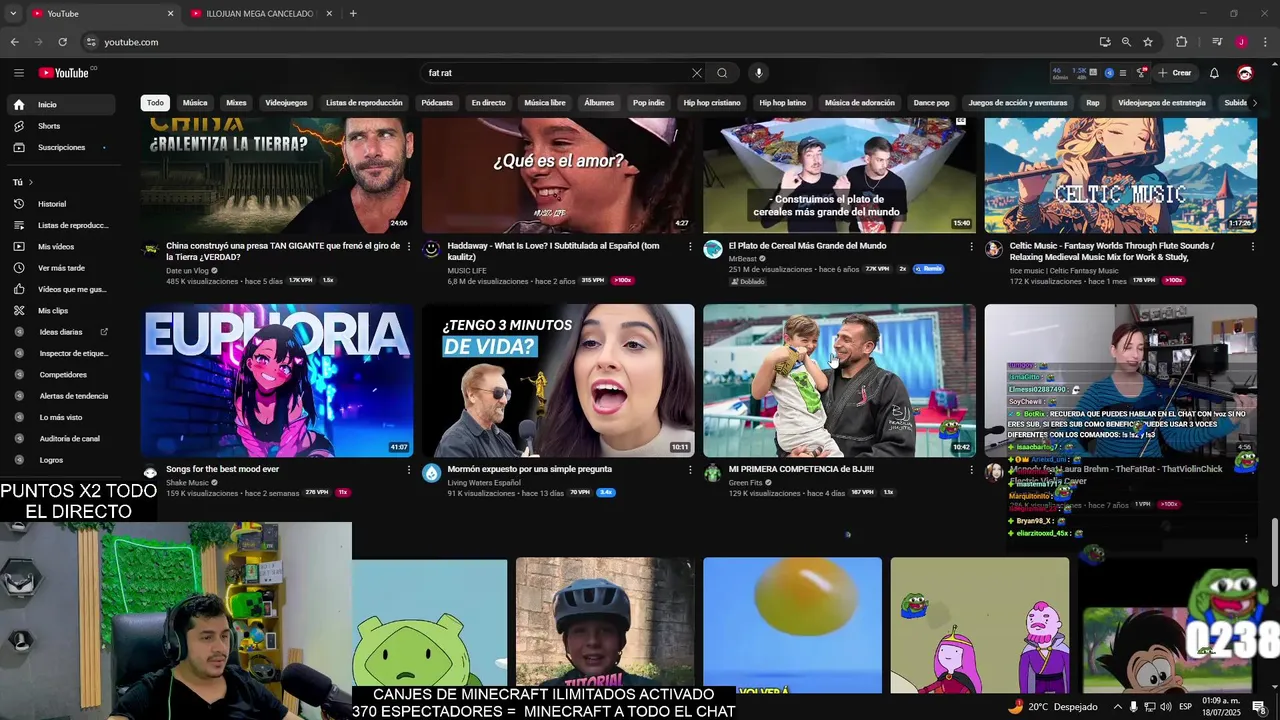Open the CELTIC MUSIC video thumbnail
Screen dimensions: 1280x720
1121,175
